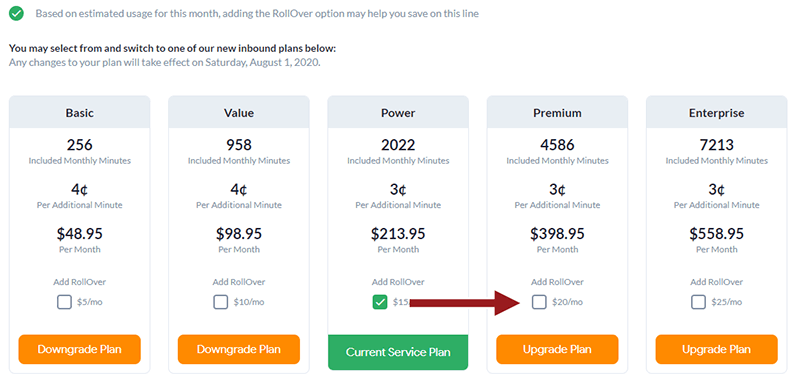The width and height of the screenshot is (800, 379).
Task: Tick the Premium plan $20/mo RollOver checkbox
Action: 539,302
